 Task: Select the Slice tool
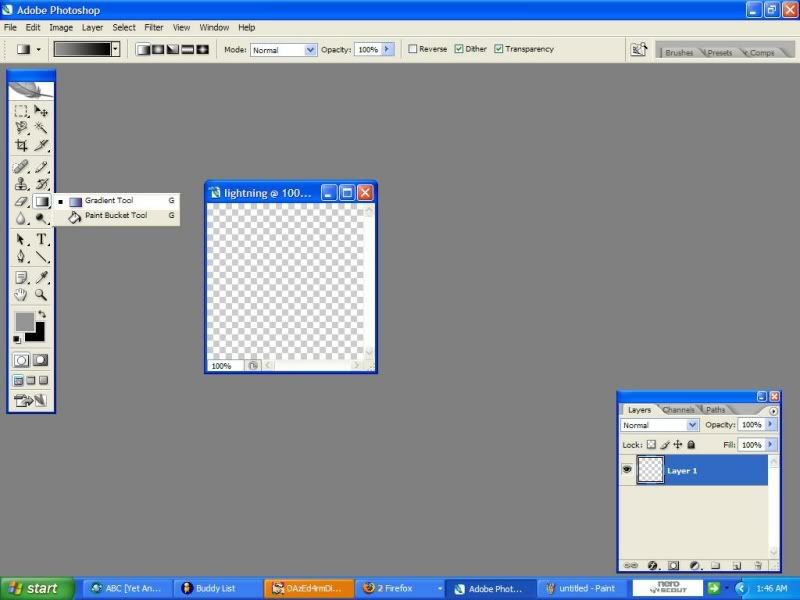pos(41,145)
